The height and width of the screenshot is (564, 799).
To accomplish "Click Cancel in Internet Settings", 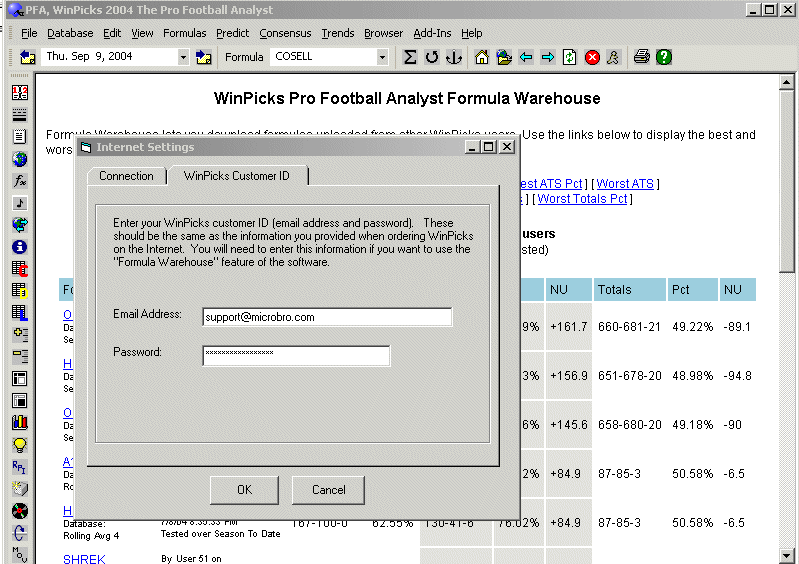I will [328, 490].
